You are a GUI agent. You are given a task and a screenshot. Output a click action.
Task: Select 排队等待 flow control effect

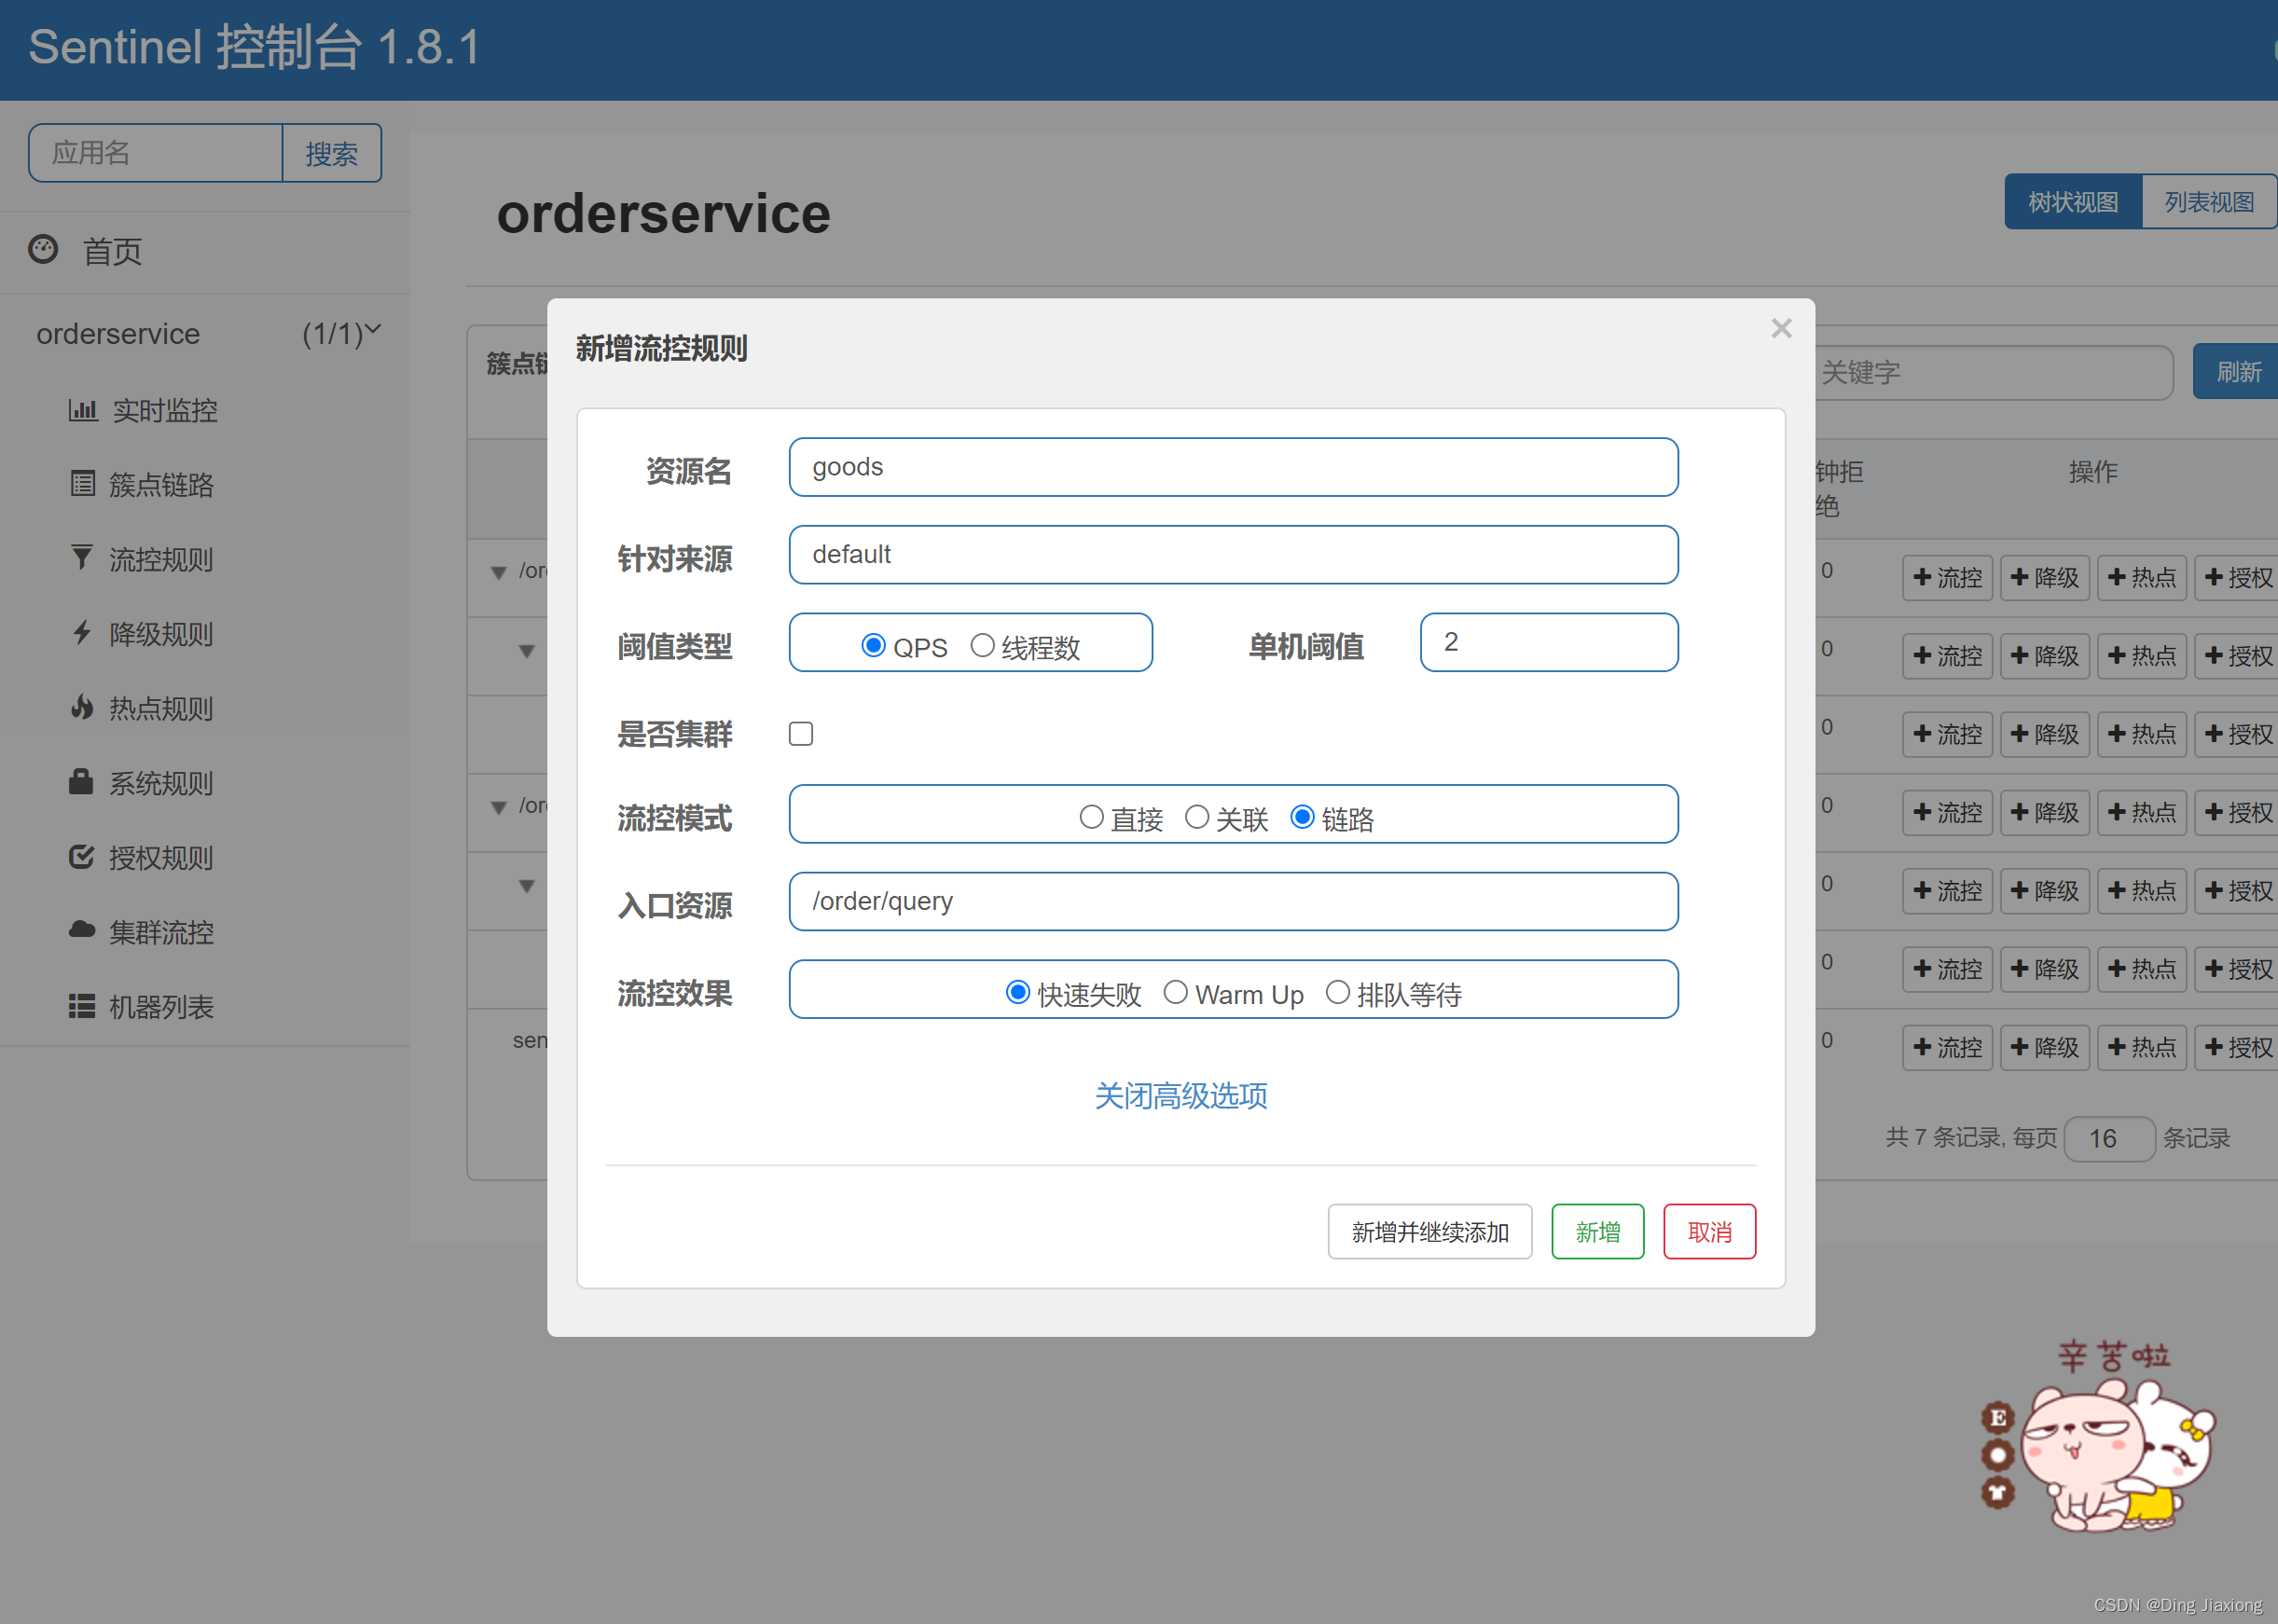pyautogui.click(x=1338, y=992)
